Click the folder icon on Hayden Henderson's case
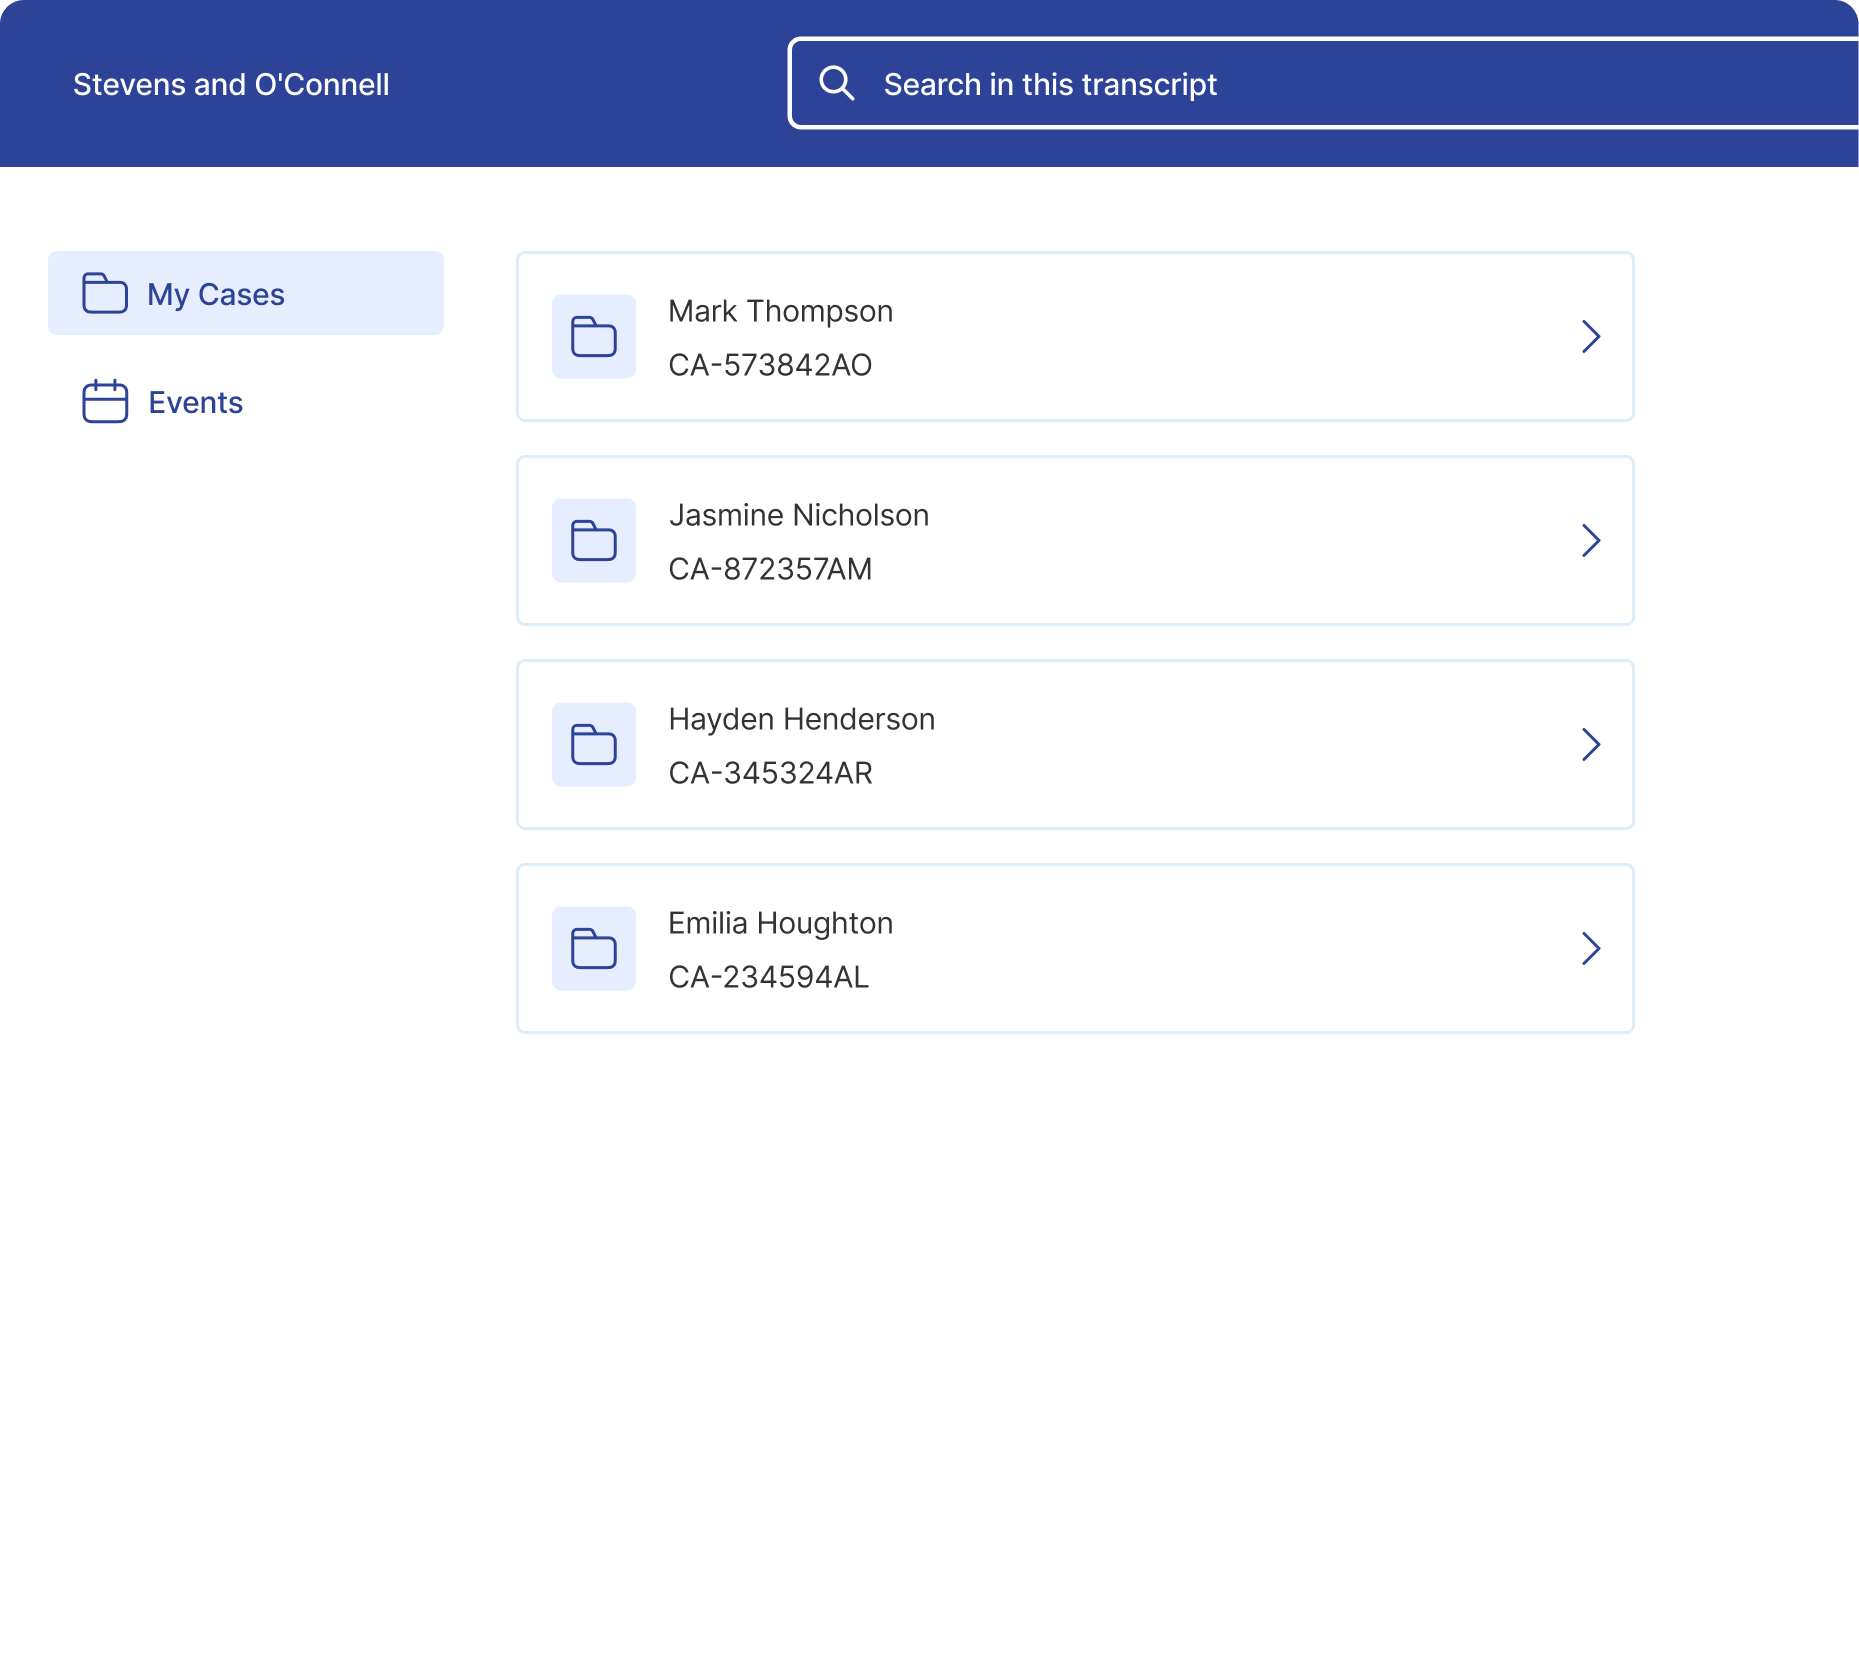This screenshot has width=1859, height=1662. click(x=593, y=745)
